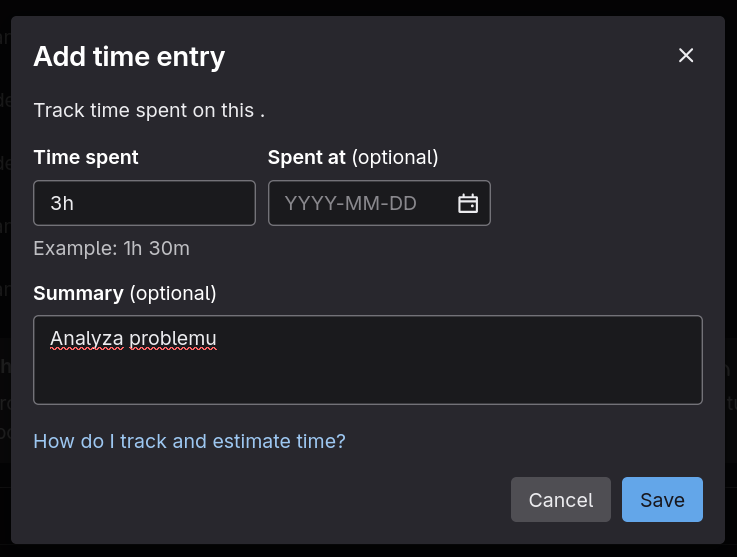Open 'How do I track and estimate time?' link

tap(189, 440)
